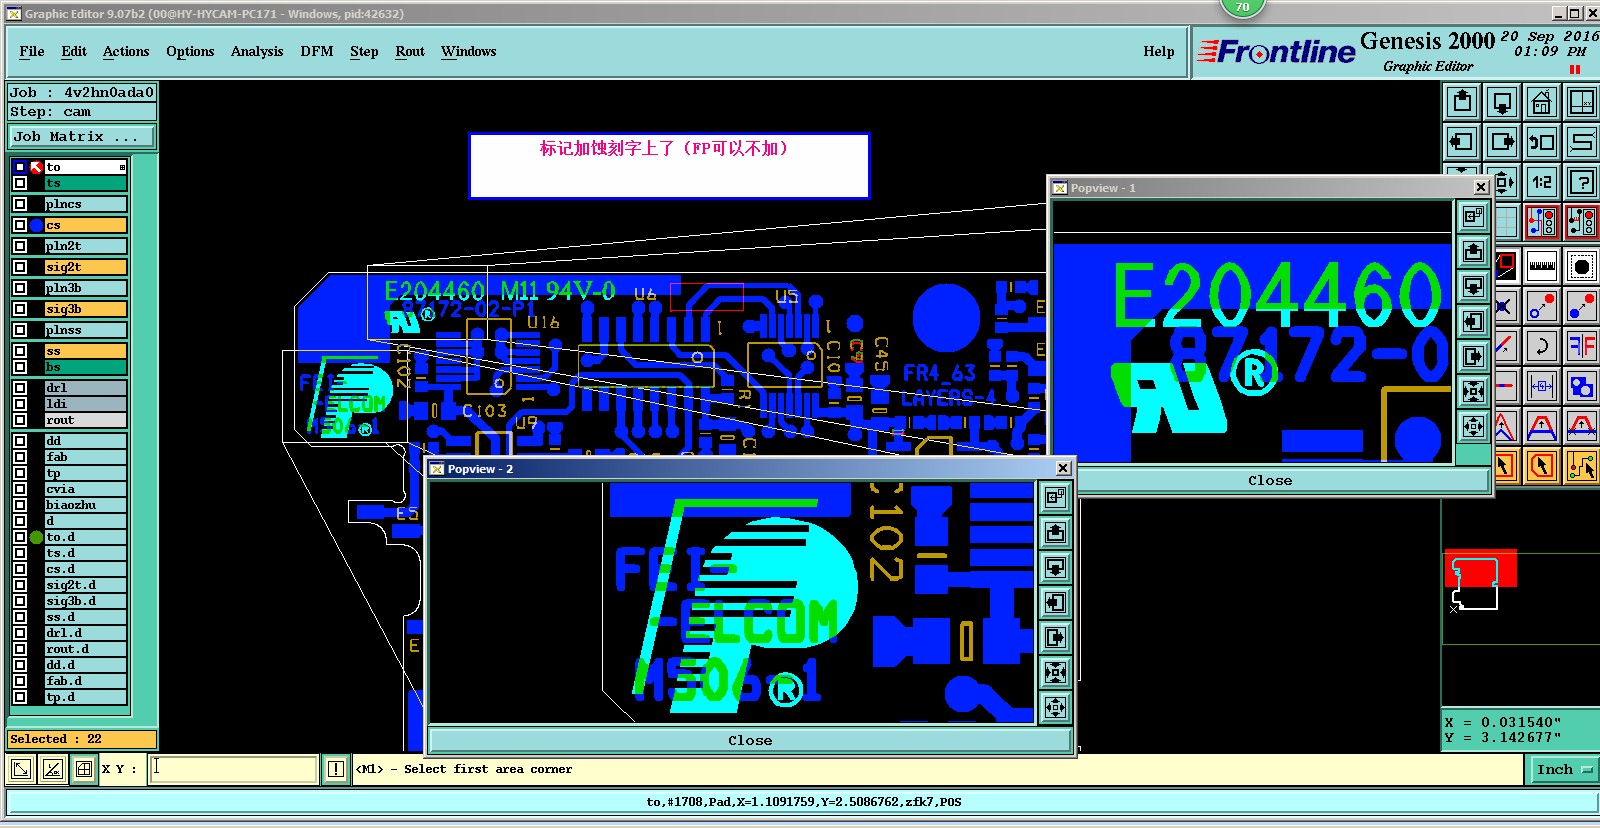Click pan up icon in Popview 2

1055,533
